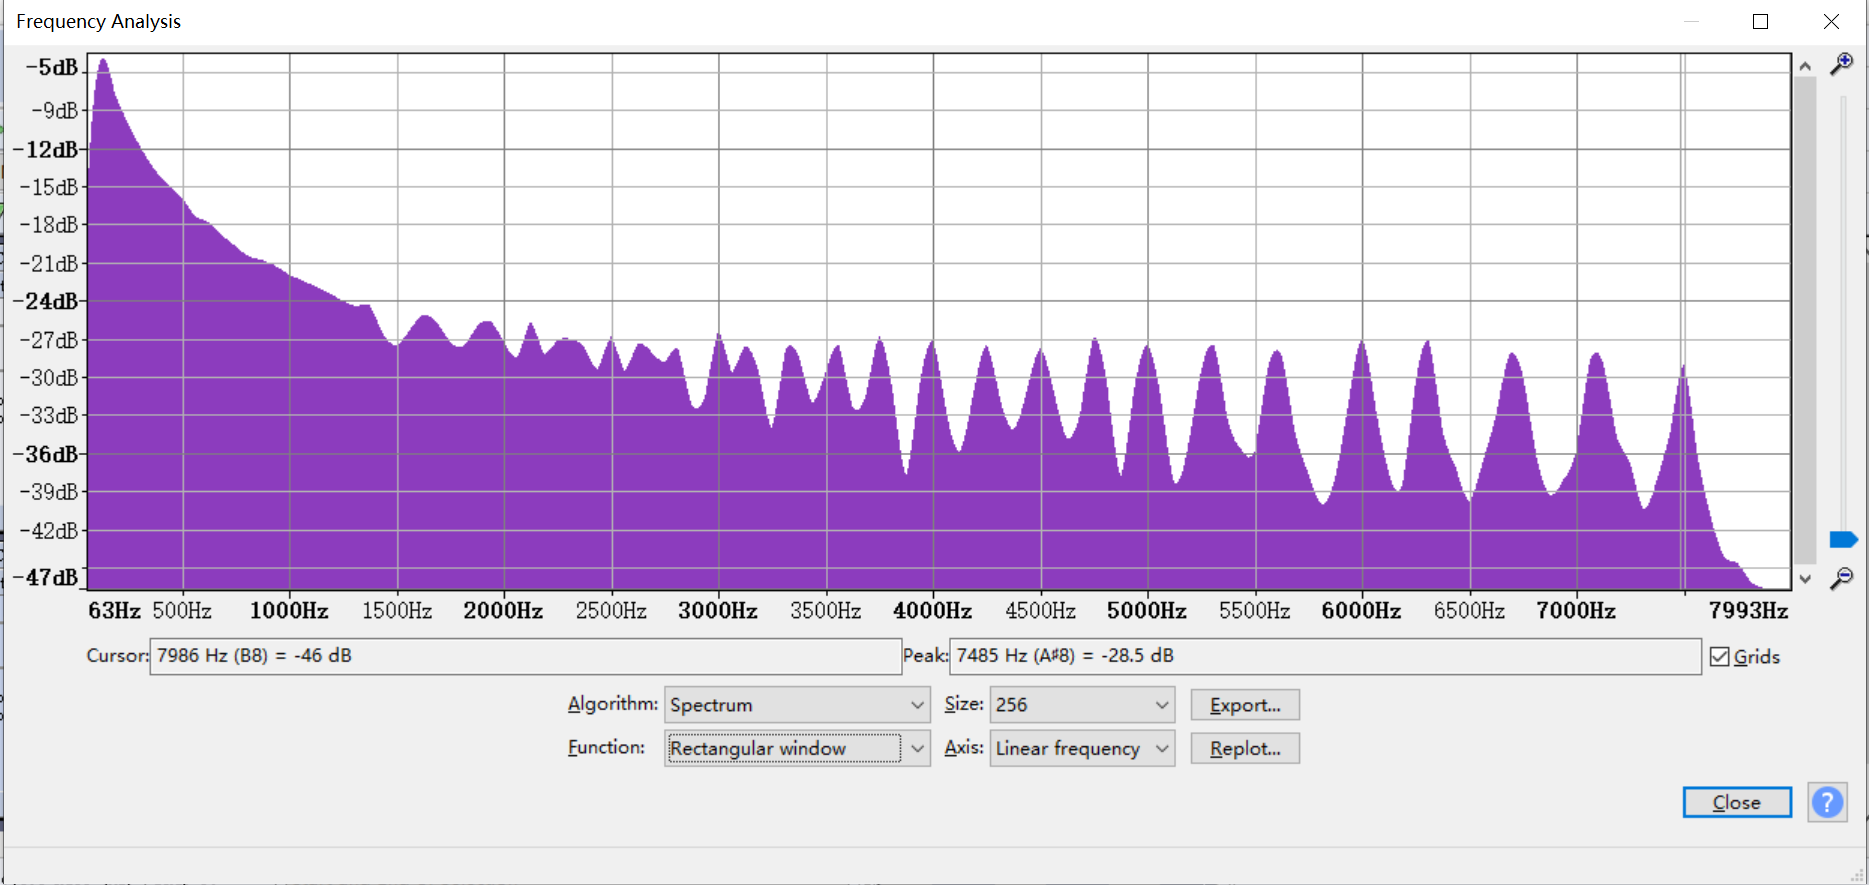Toggle the Grids checkbox
This screenshot has height=885, width=1869.
pos(1720,657)
